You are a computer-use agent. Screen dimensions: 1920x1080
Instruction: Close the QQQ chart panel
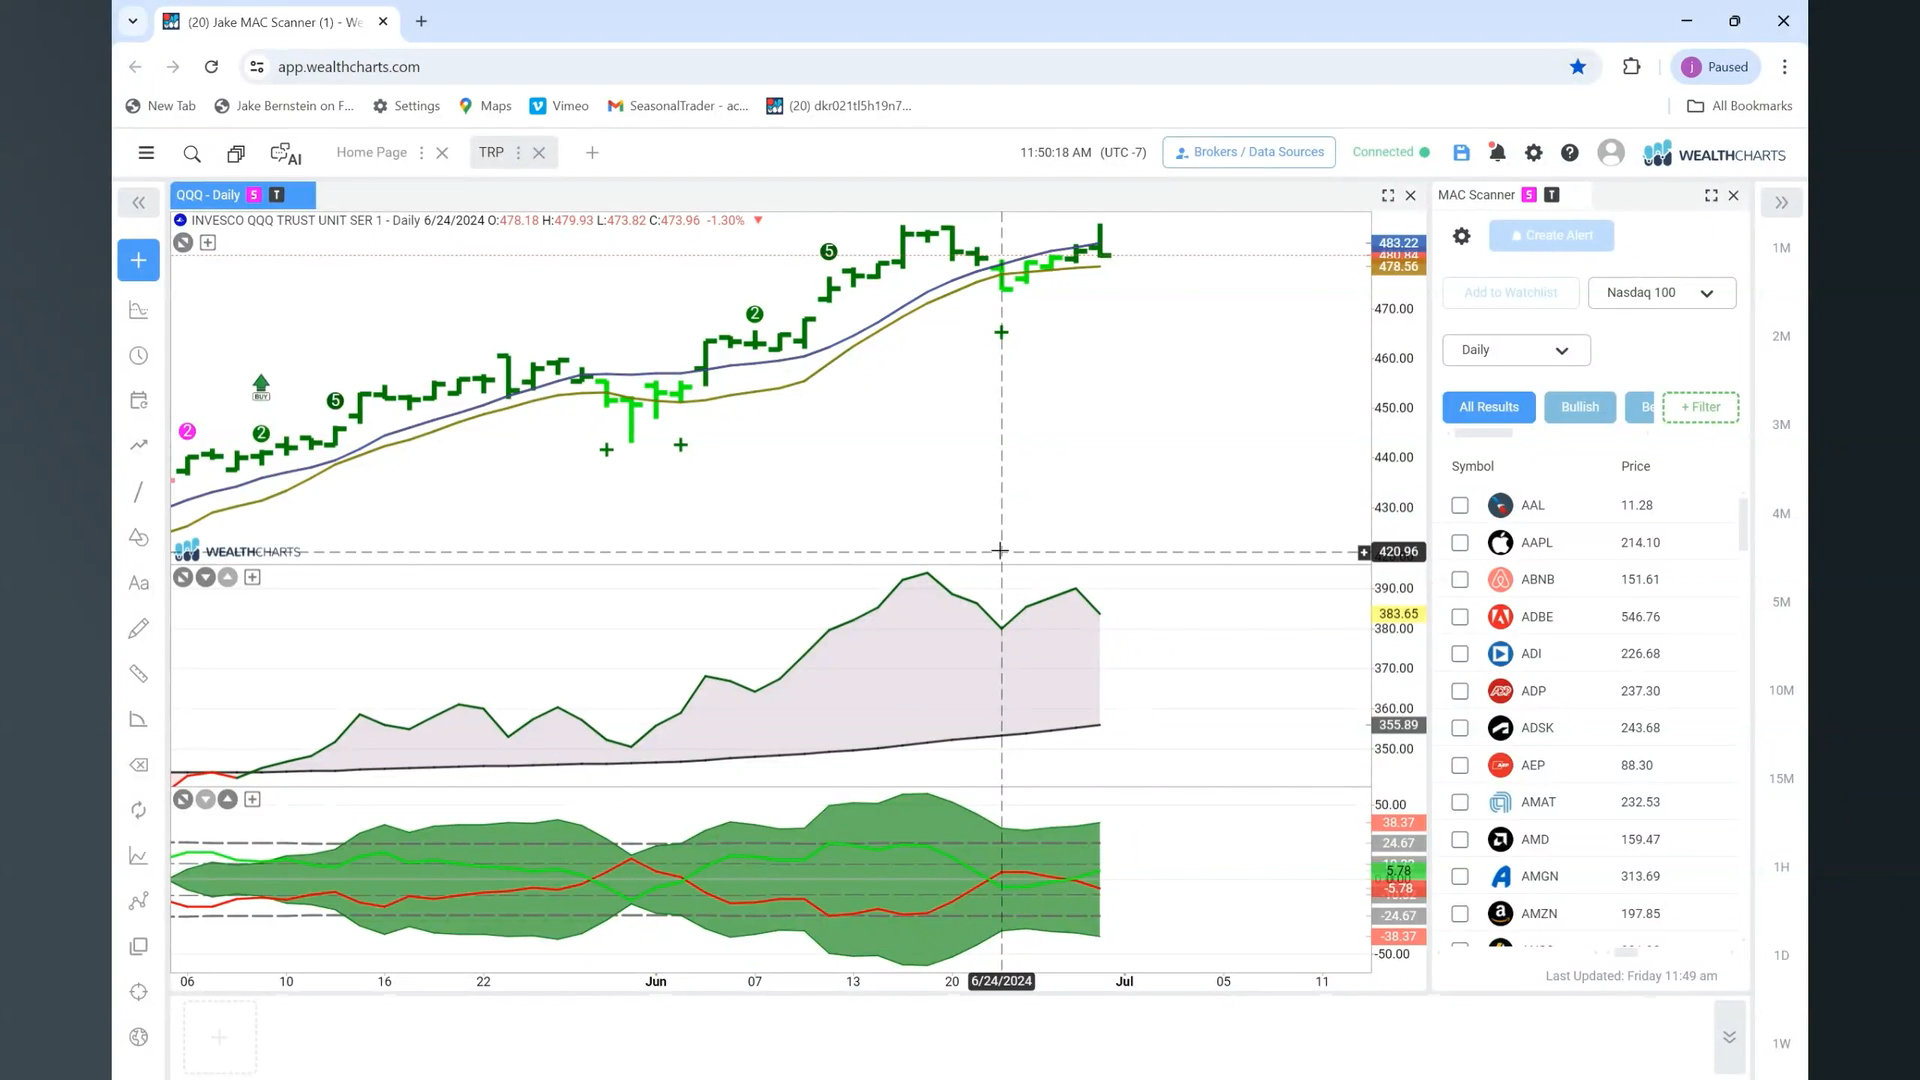(x=1411, y=196)
